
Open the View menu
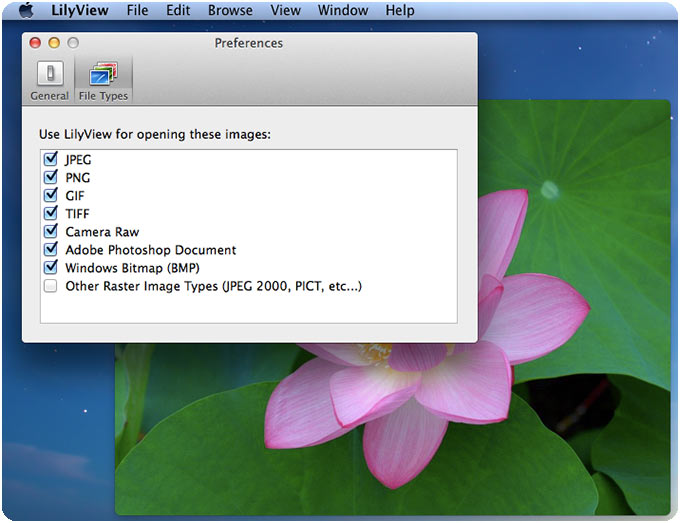coord(285,10)
